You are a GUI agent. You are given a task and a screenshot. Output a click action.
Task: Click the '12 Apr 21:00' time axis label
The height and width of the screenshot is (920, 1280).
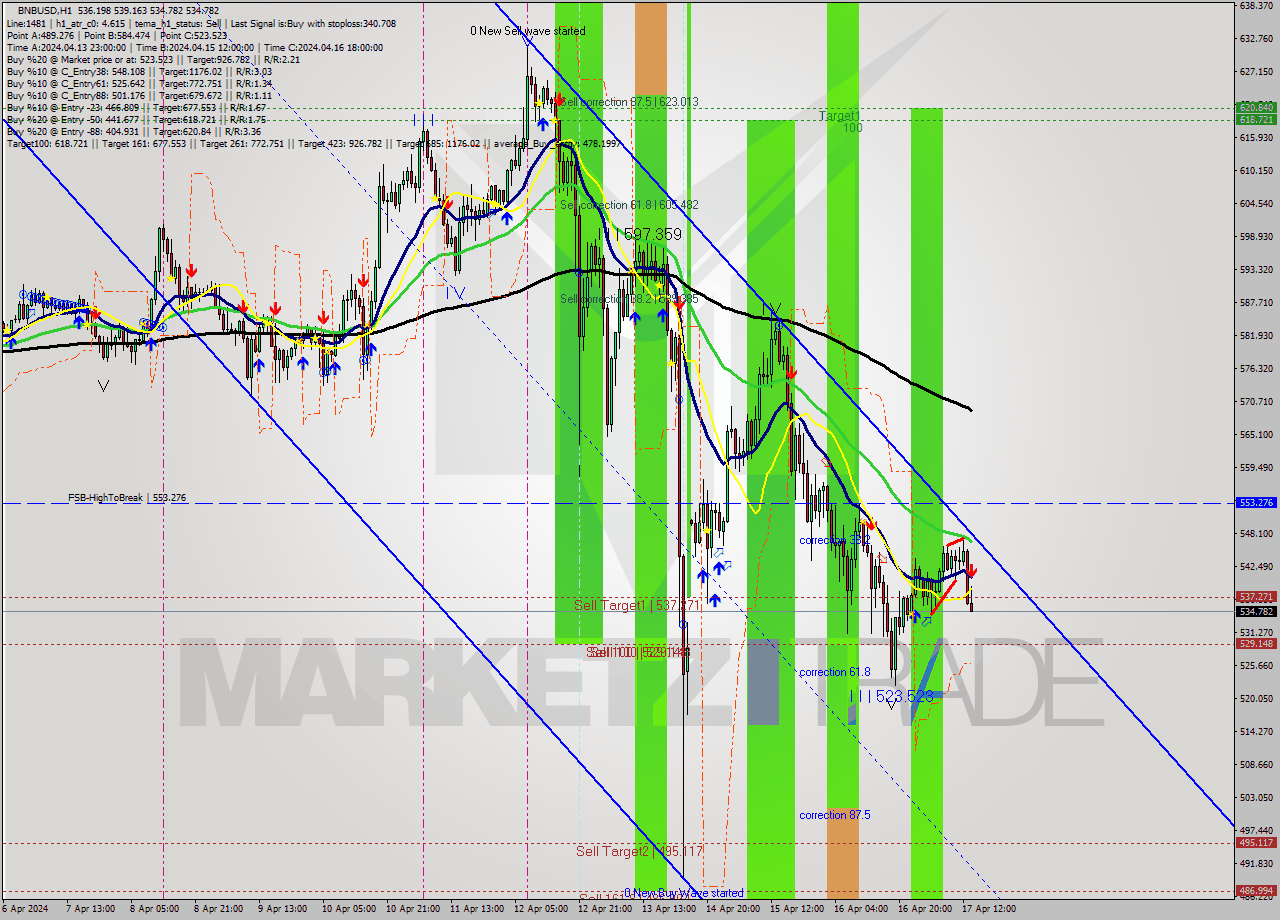tap(605, 909)
